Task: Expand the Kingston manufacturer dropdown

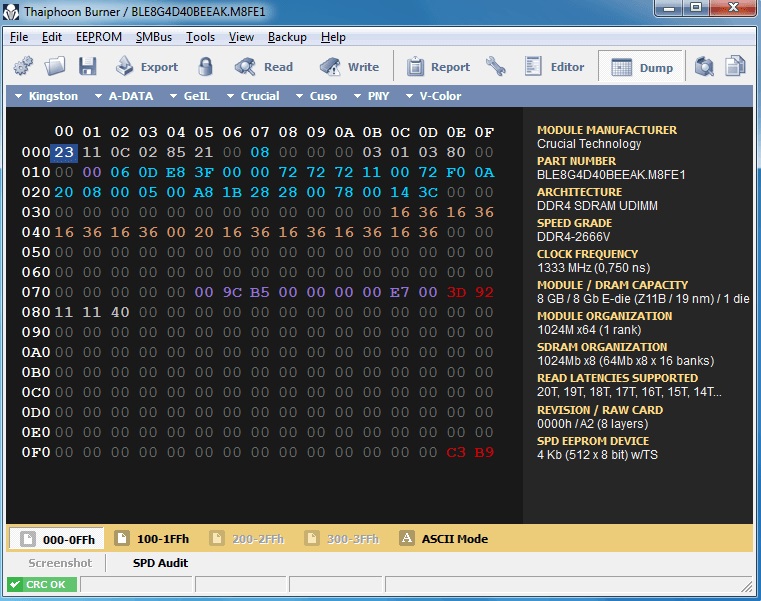Action: pyautogui.click(x=47, y=96)
